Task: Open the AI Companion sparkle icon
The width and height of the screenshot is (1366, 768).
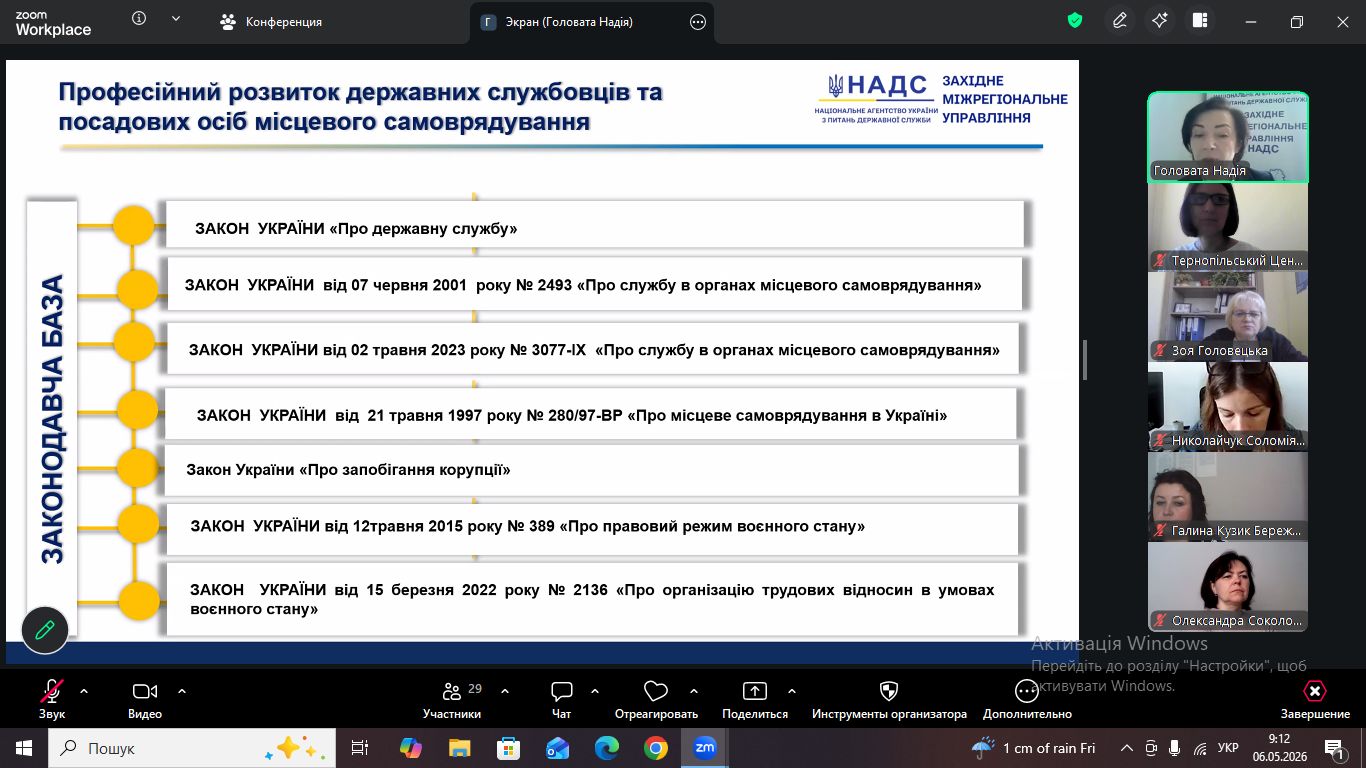Action: click(1160, 21)
